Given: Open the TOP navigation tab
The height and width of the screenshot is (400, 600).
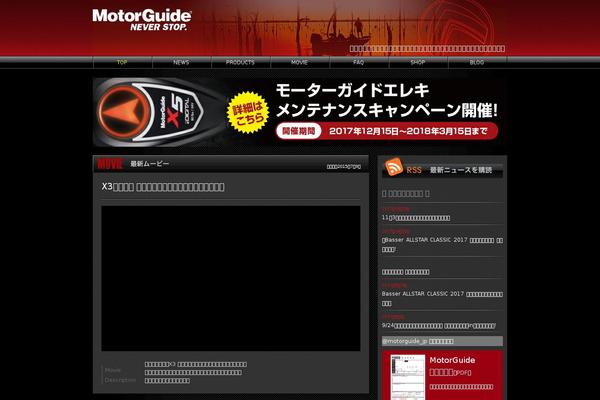Looking at the screenshot, I should click(122, 62).
